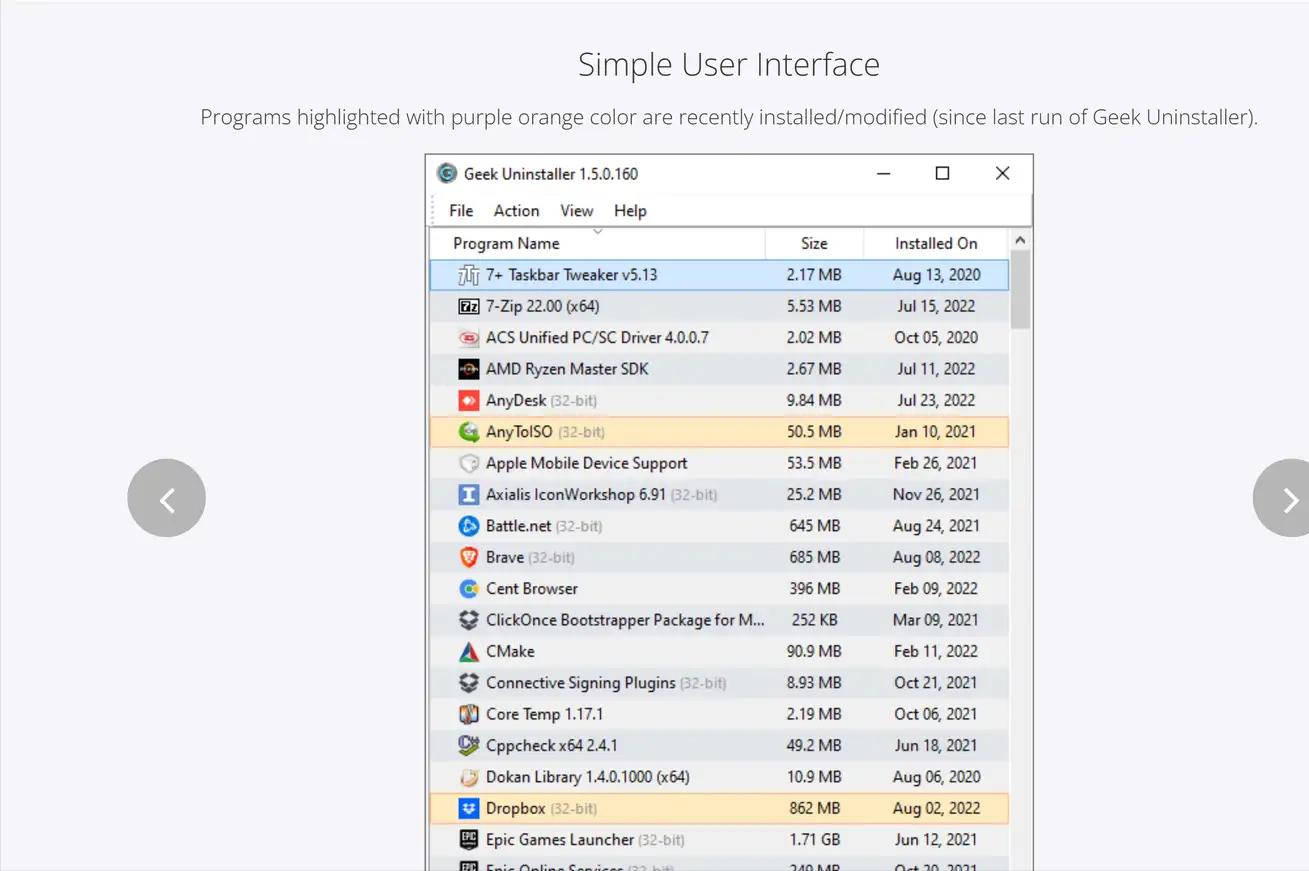1309x871 pixels.
Task: Click the Aug 13, 2020 install date
Action: point(937,275)
